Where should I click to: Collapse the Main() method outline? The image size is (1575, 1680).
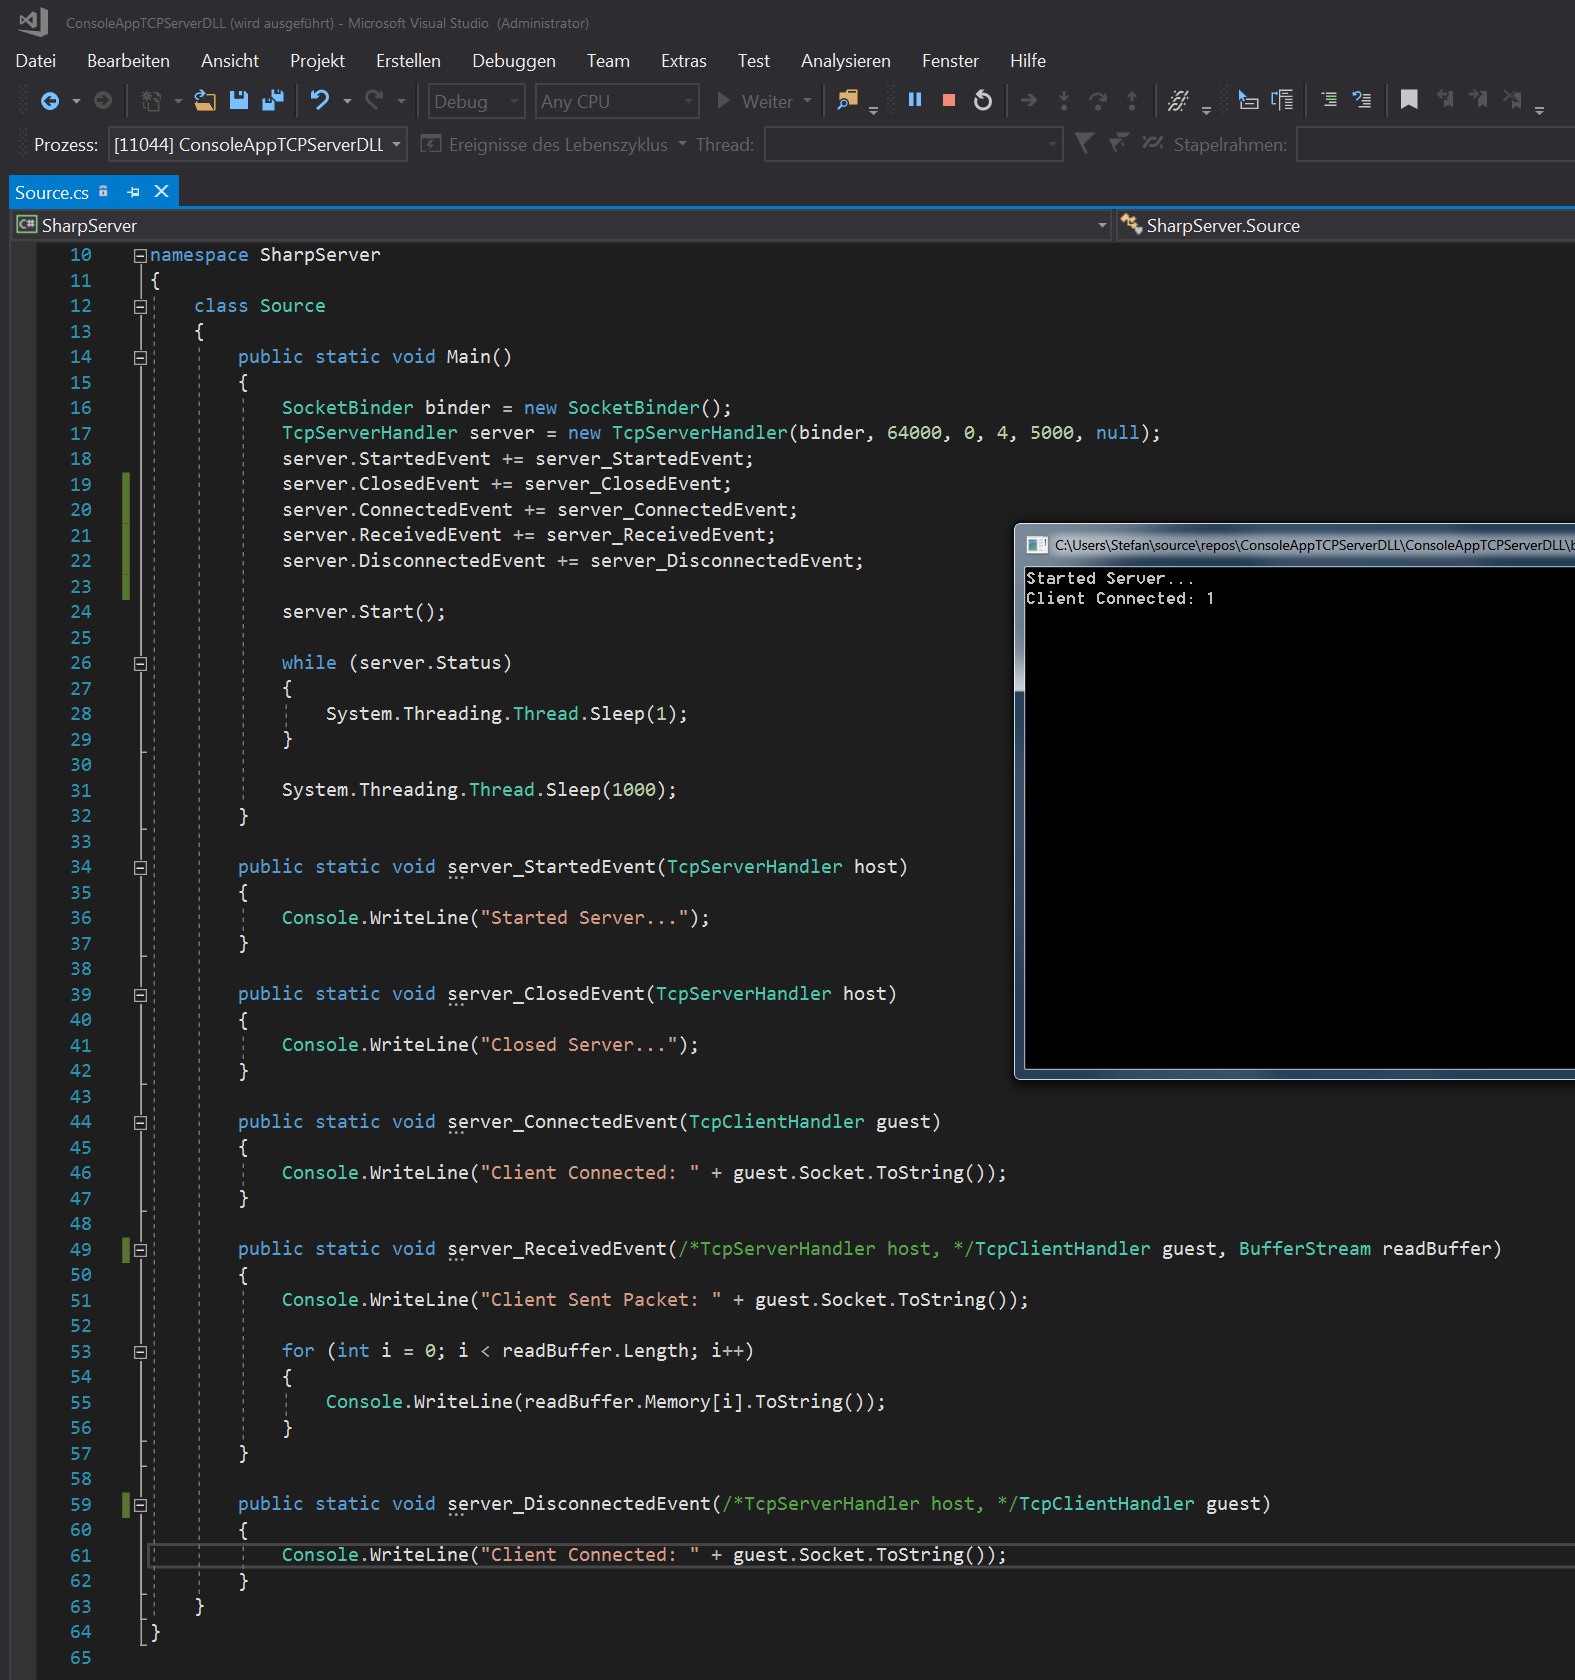pyautogui.click(x=140, y=357)
